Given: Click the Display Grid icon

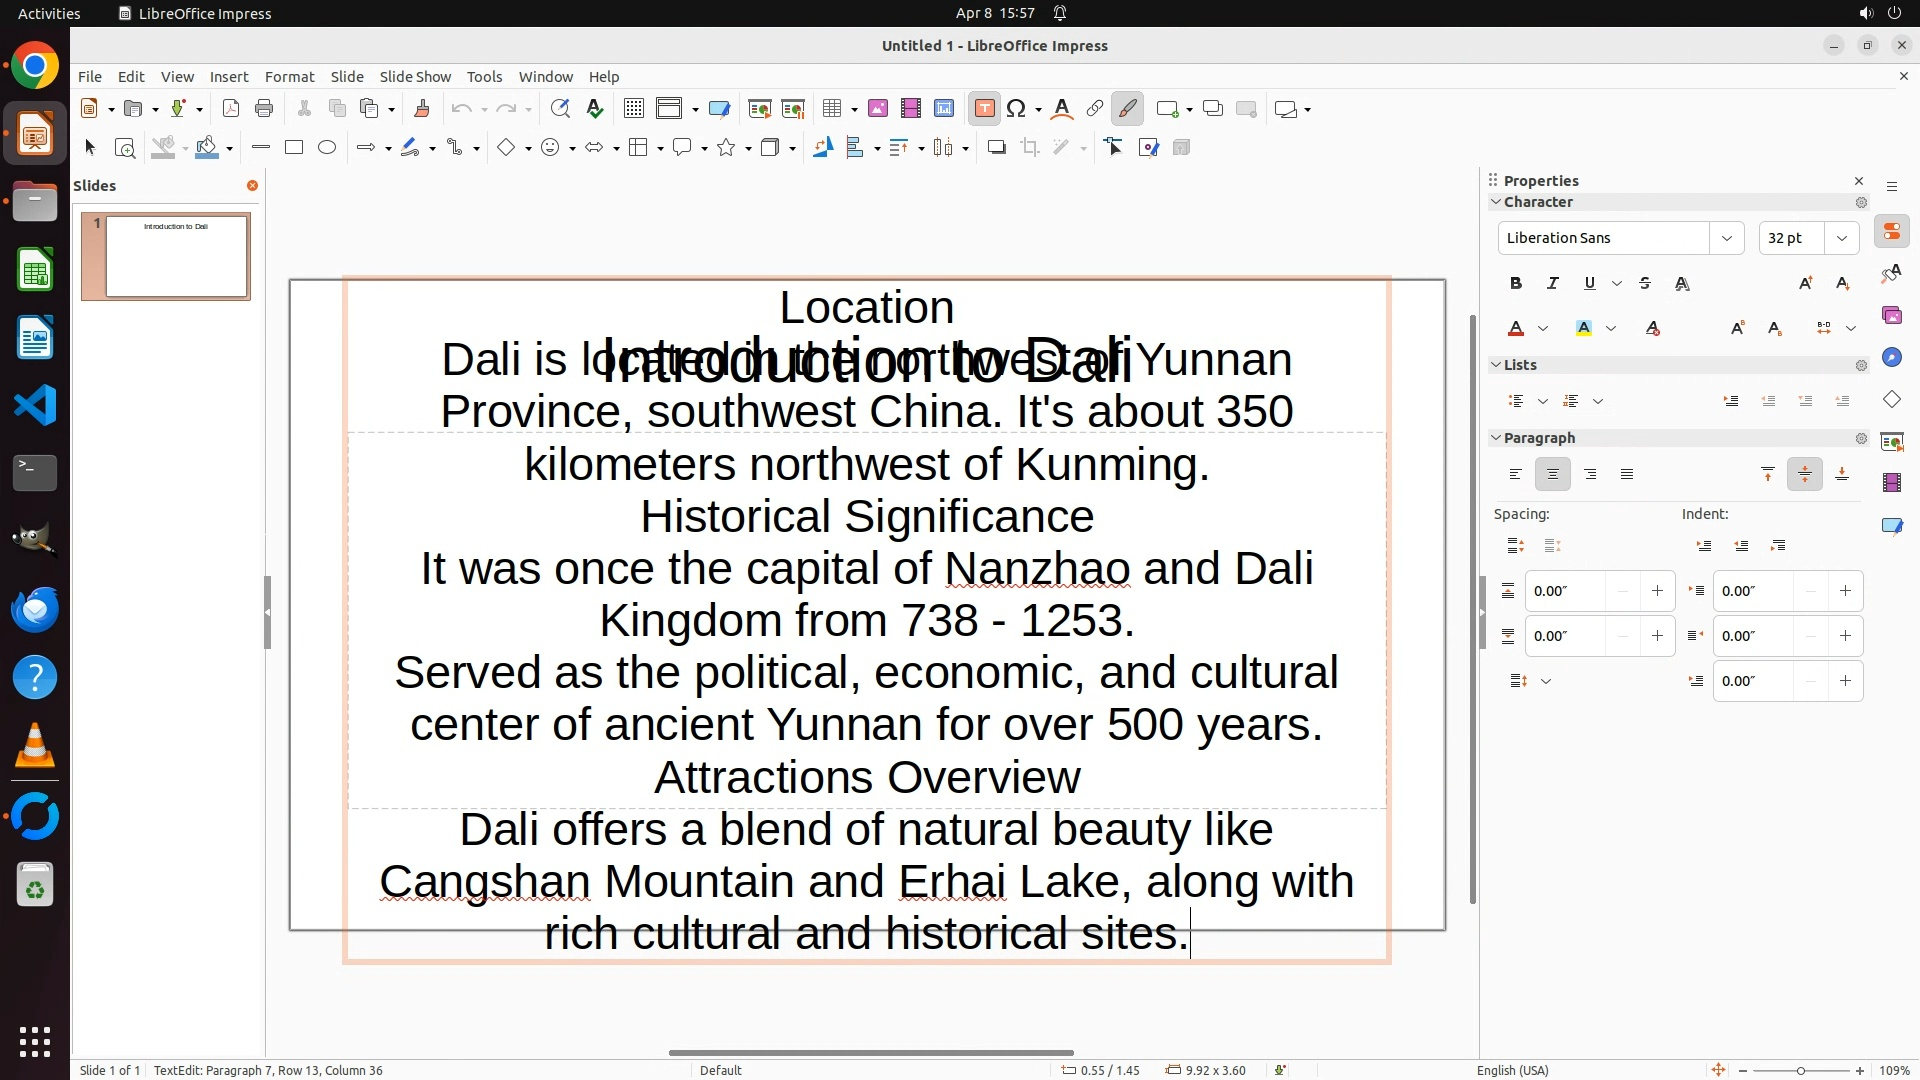Looking at the screenshot, I should coord(633,109).
